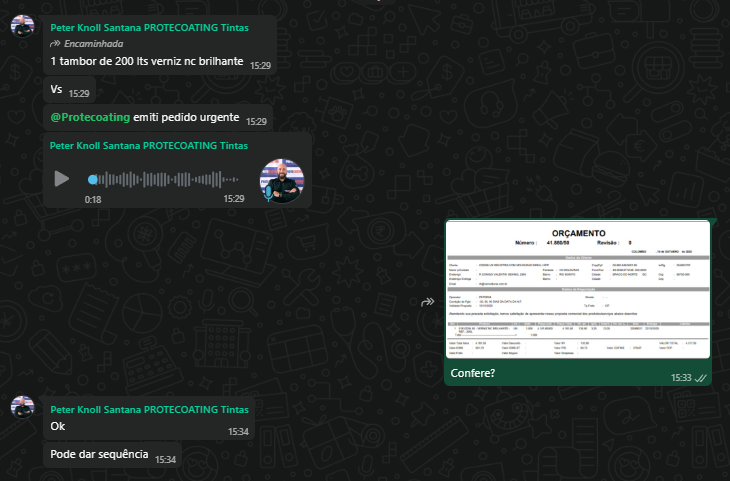This screenshot has height=481, width=730.
Task: Click profile photo inside the voice message
Action: [281, 180]
